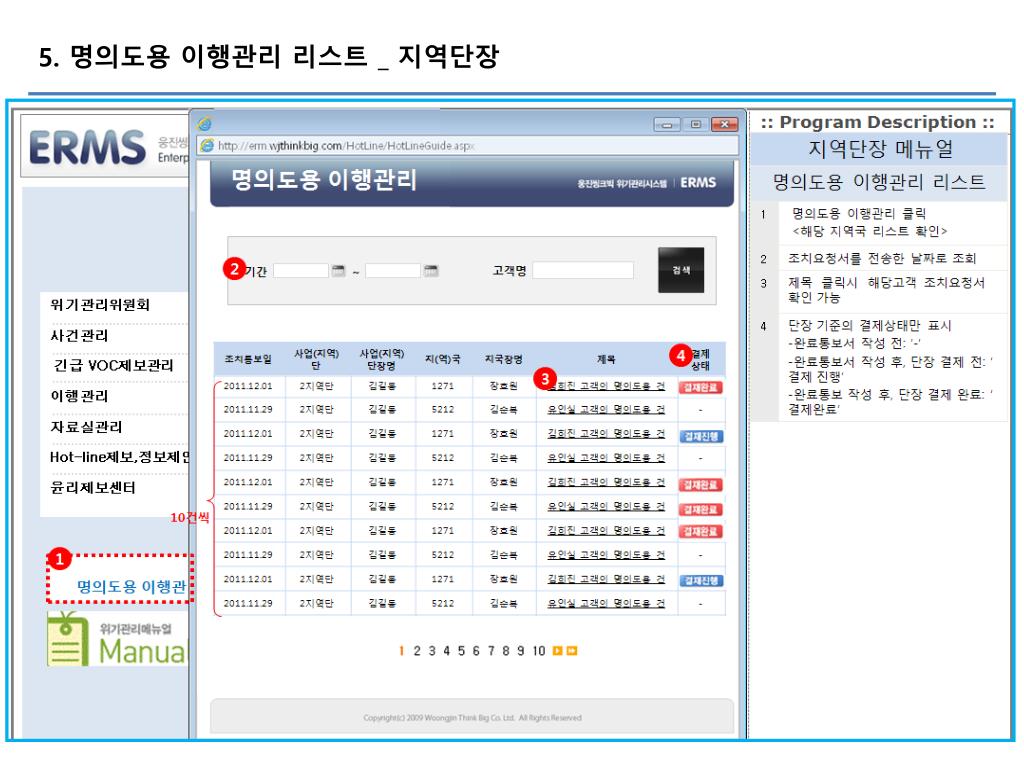
Task: Click the 결재완료 badge in the first row
Action: (701, 387)
